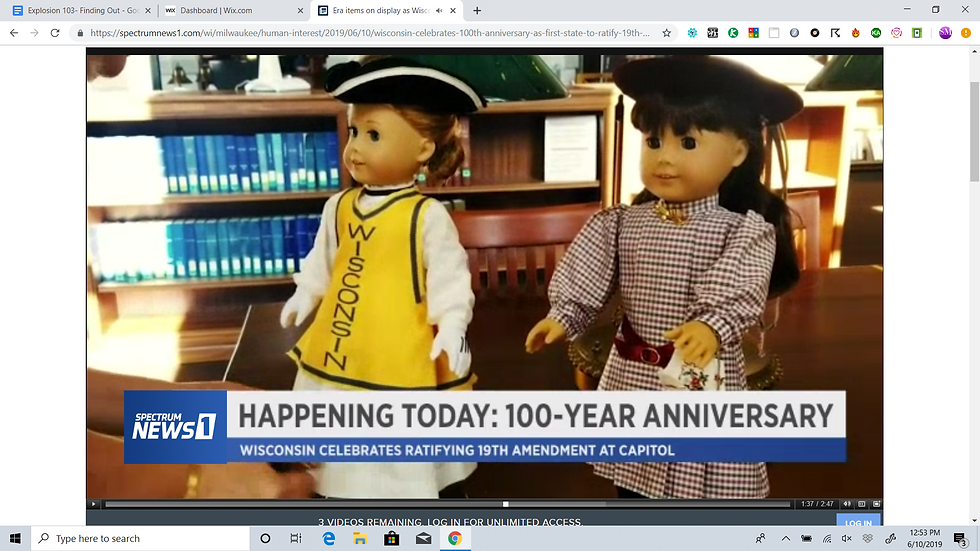Bookmark this page with the star icon
This screenshot has width=980, height=551.
click(x=667, y=33)
